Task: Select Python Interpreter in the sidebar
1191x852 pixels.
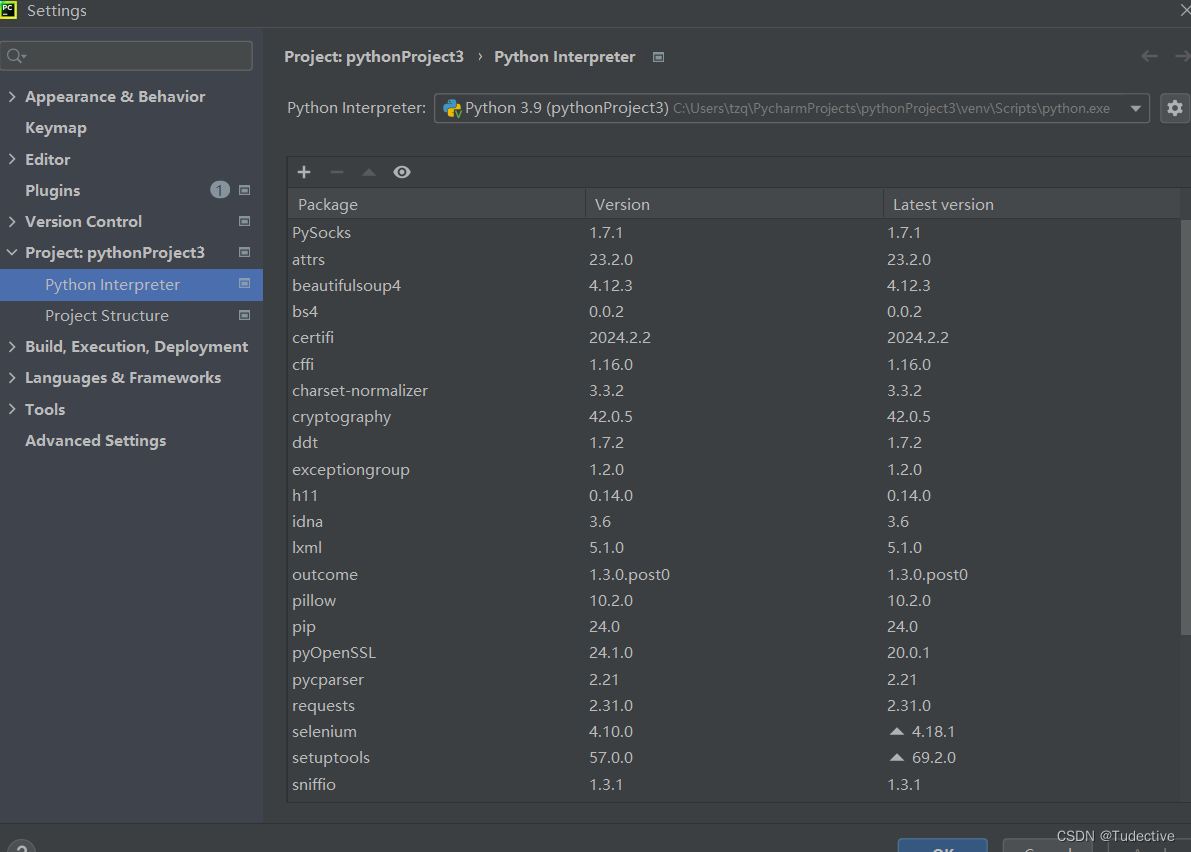Action: 131,284
